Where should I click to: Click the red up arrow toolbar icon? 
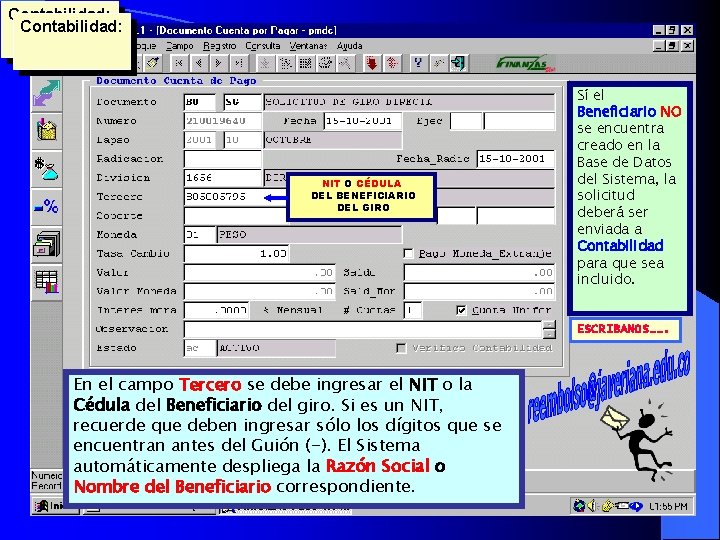[x=392, y=63]
